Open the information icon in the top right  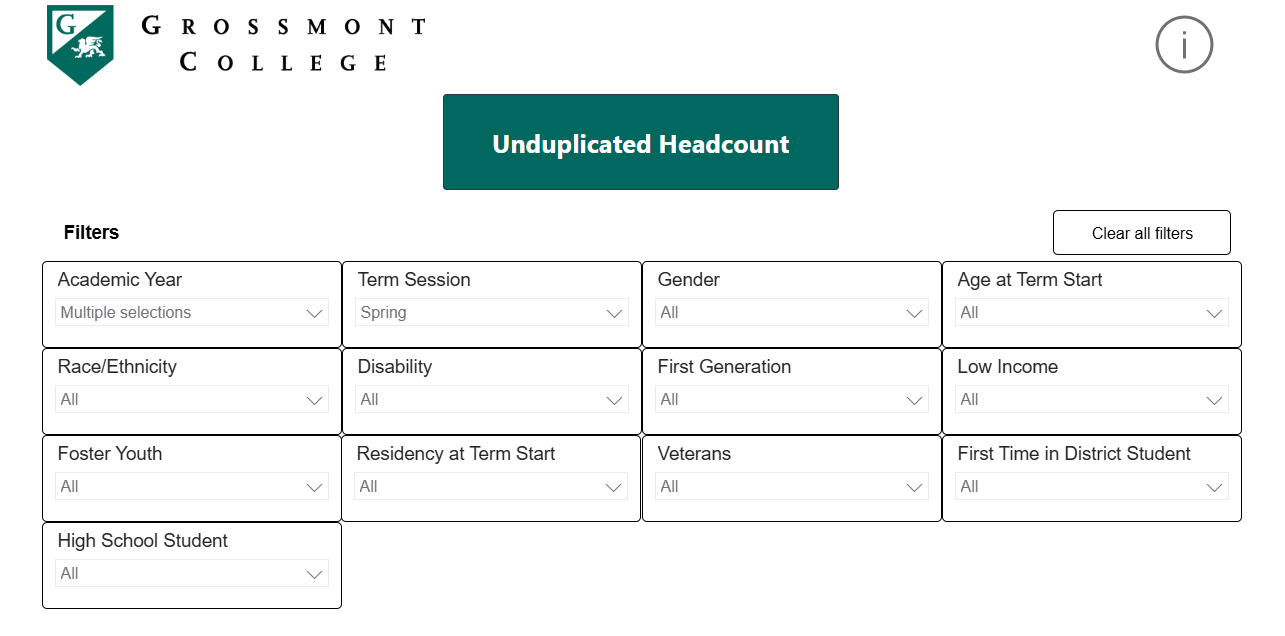tap(1184, 44)
